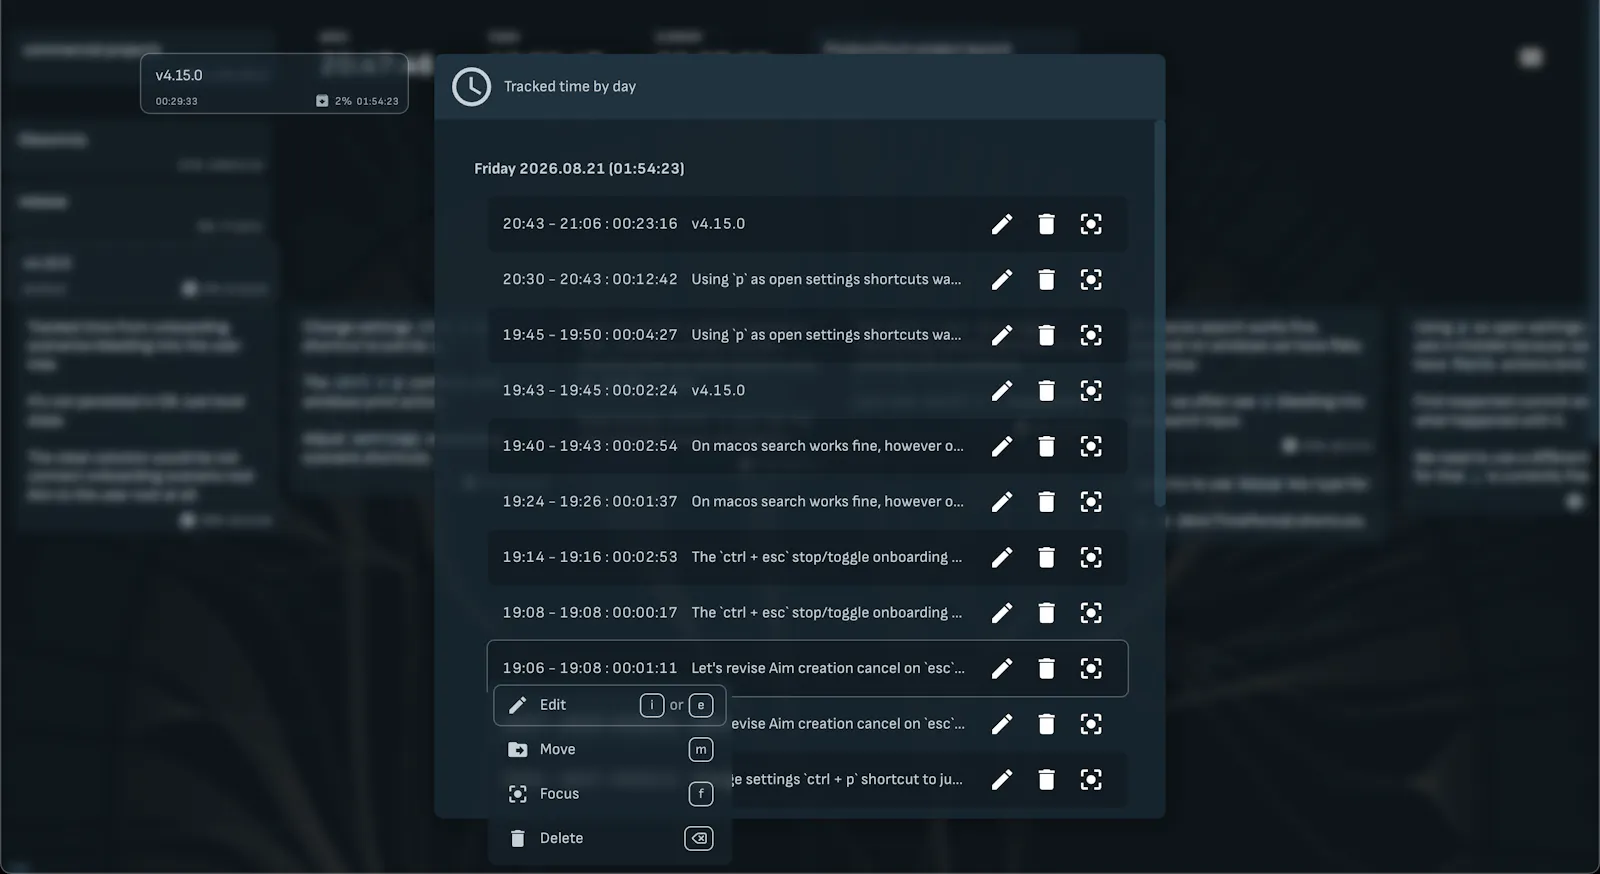Select the "19:06 - 19:08 : 00:01:11" time text
The image size is (1600, 874).
pos(590,668)
